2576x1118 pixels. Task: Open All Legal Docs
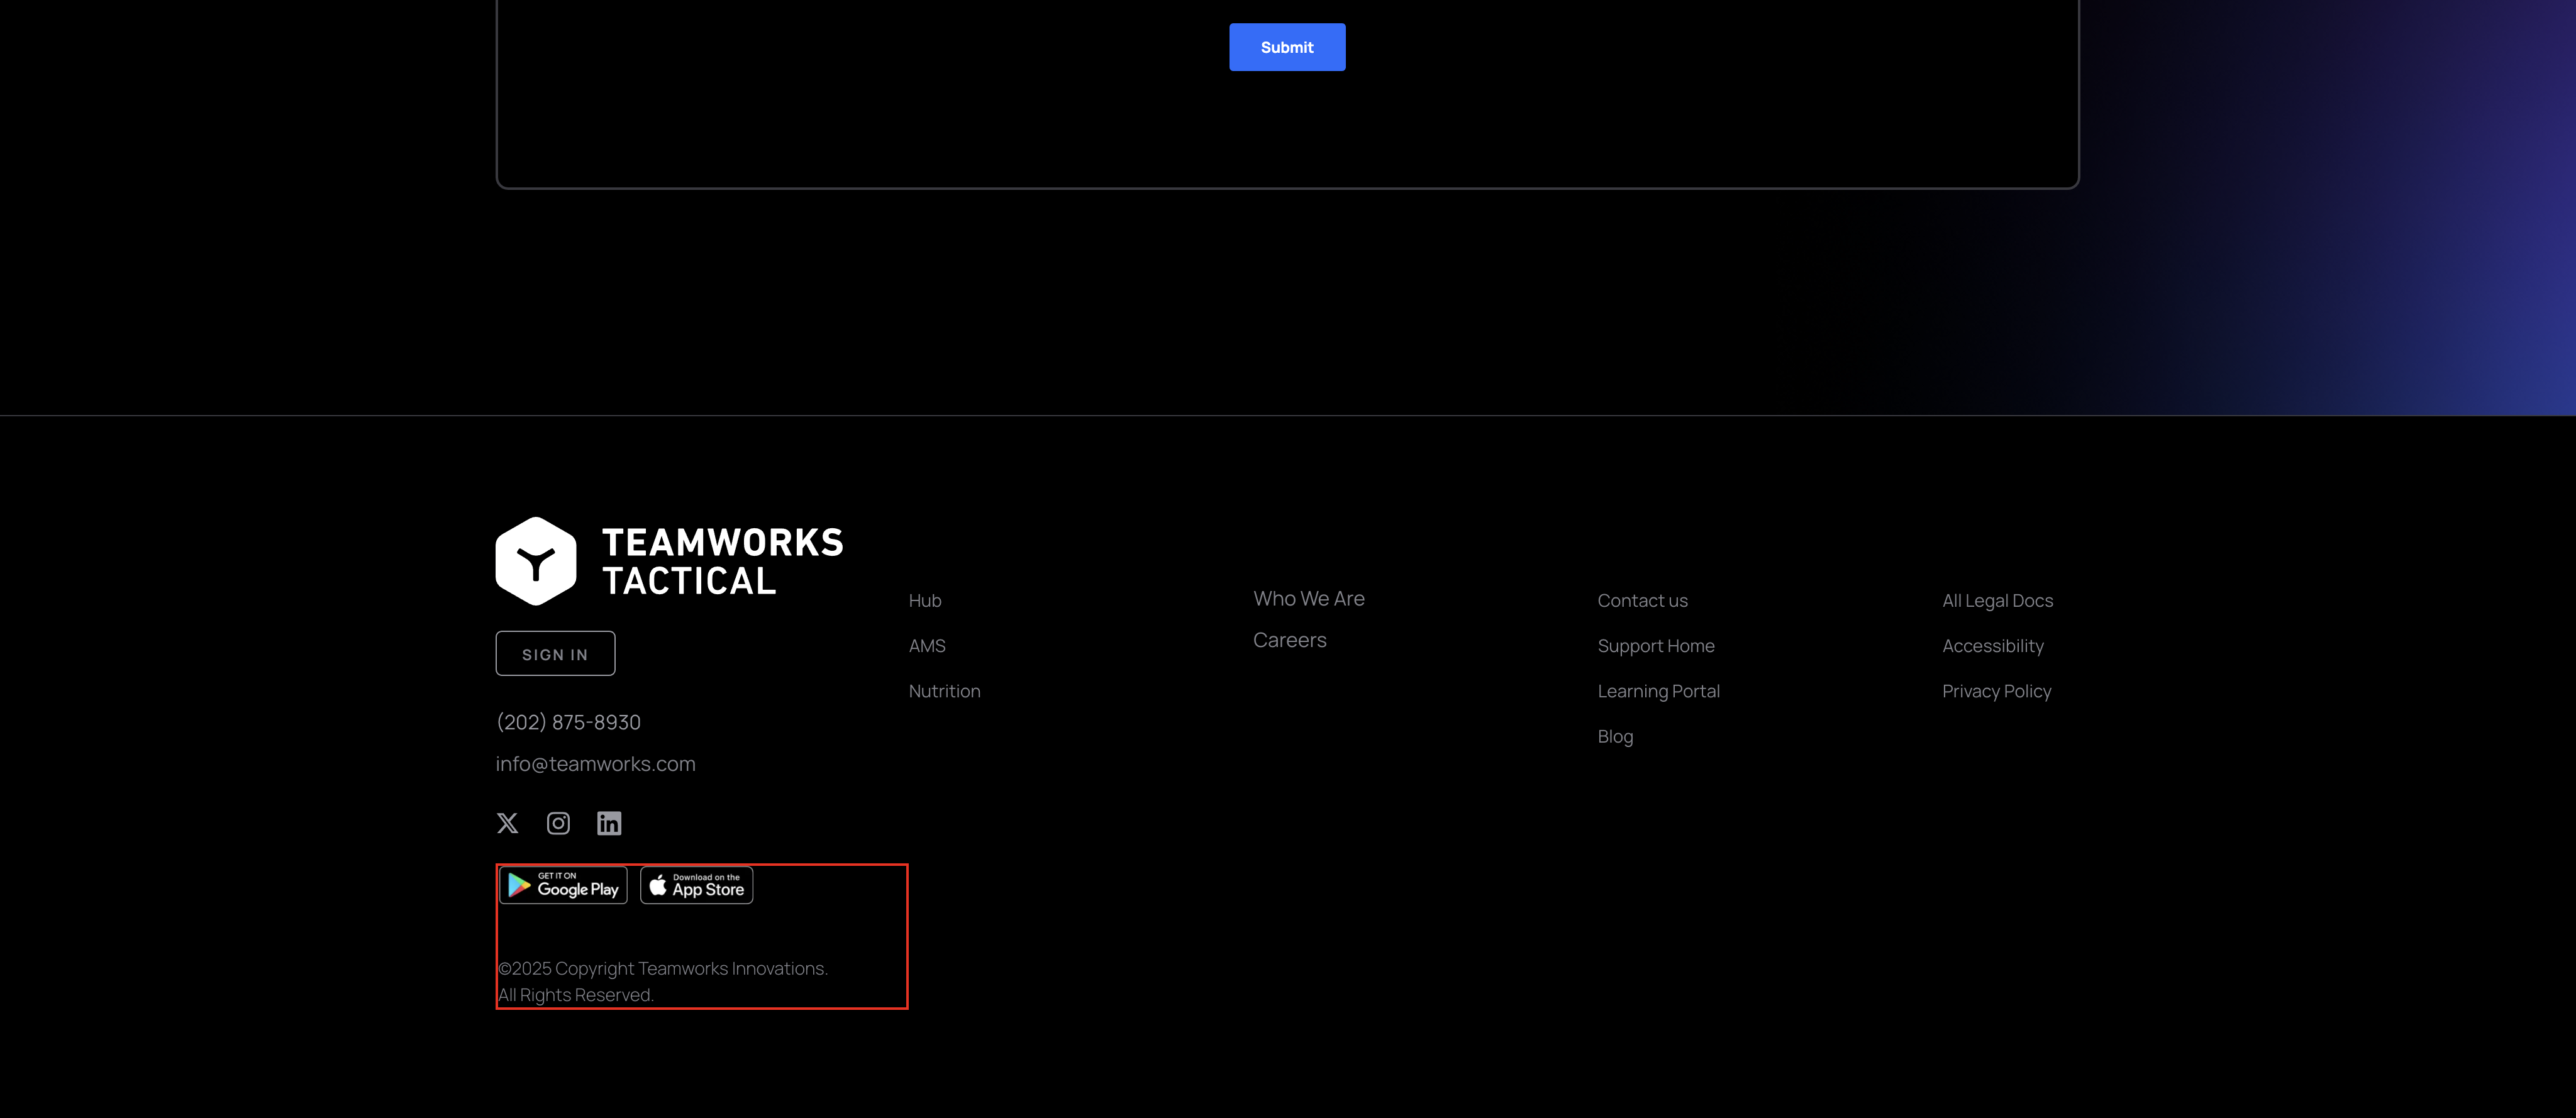coord(1997,601)
